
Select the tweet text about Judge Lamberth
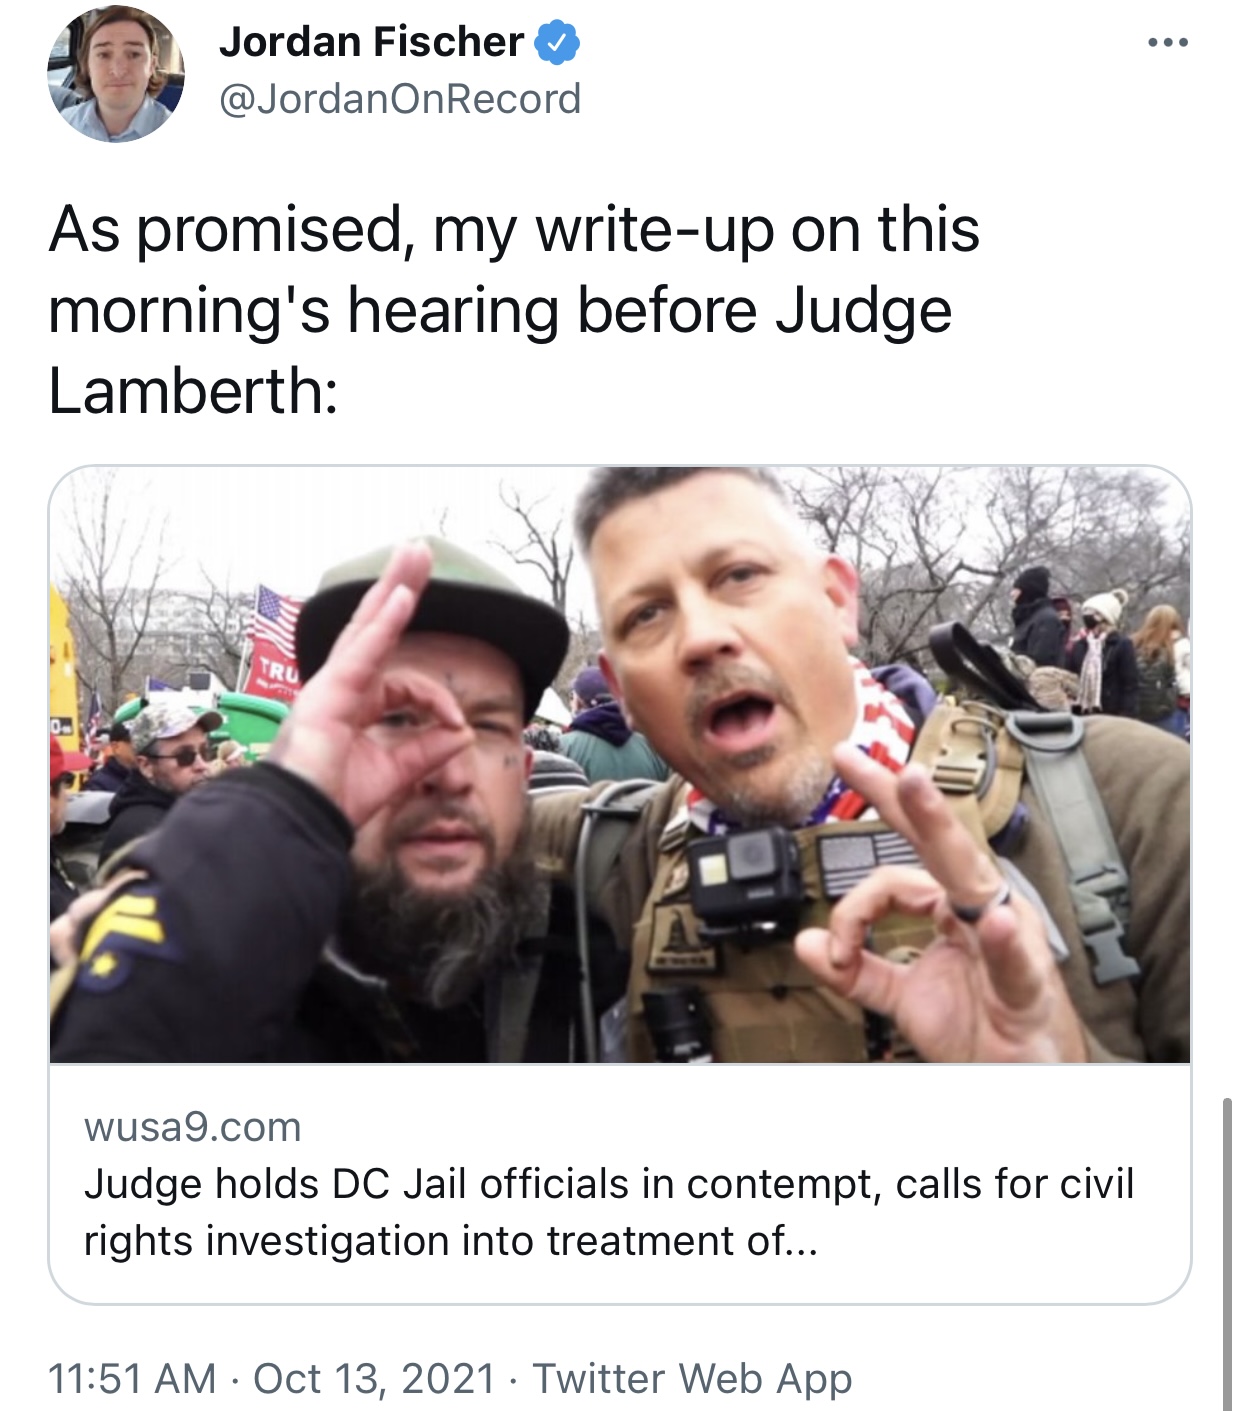514,310
